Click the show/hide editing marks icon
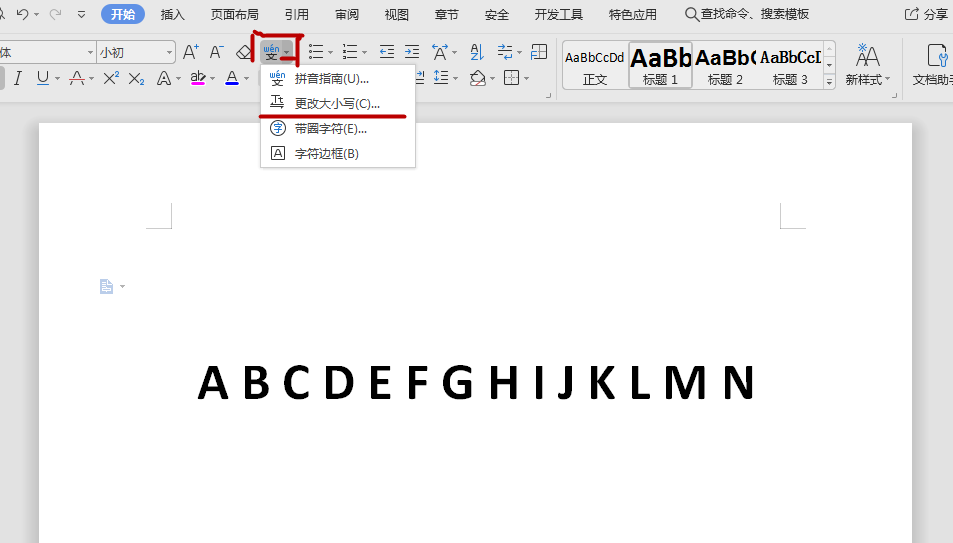 pyautogui.click(x=505, y=52)
